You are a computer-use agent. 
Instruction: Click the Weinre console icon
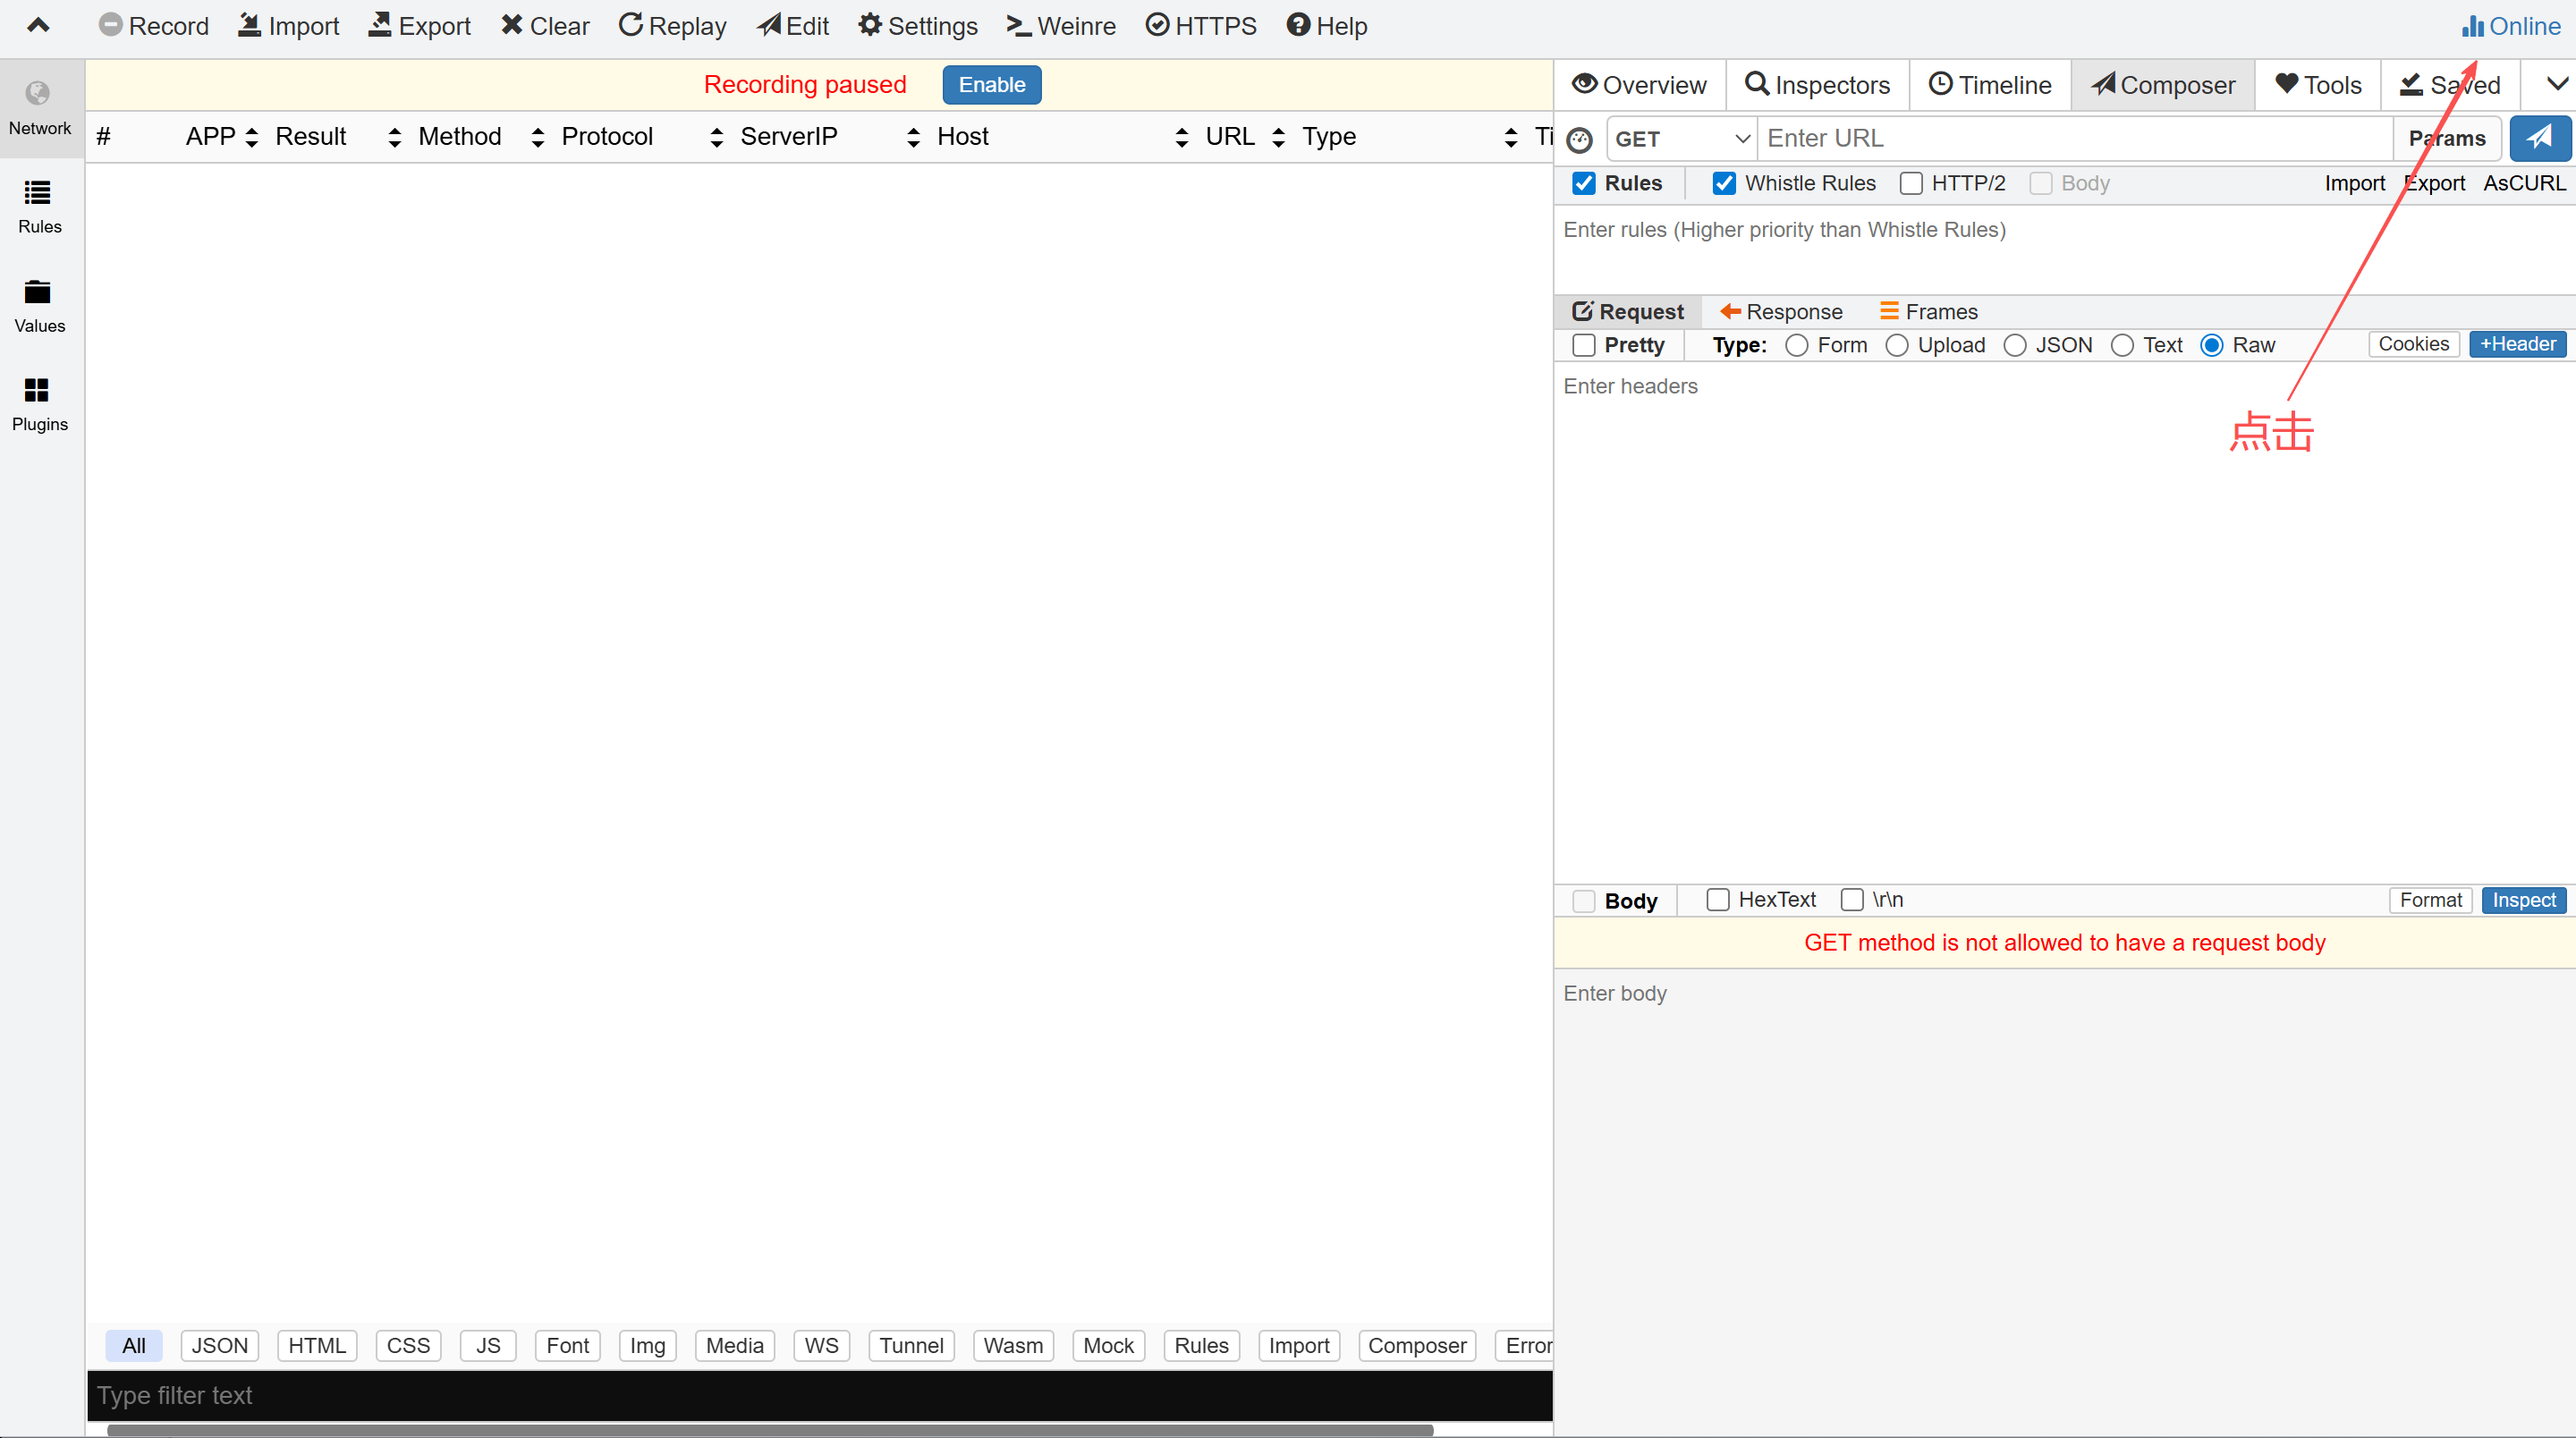[x=1018, y=25]
